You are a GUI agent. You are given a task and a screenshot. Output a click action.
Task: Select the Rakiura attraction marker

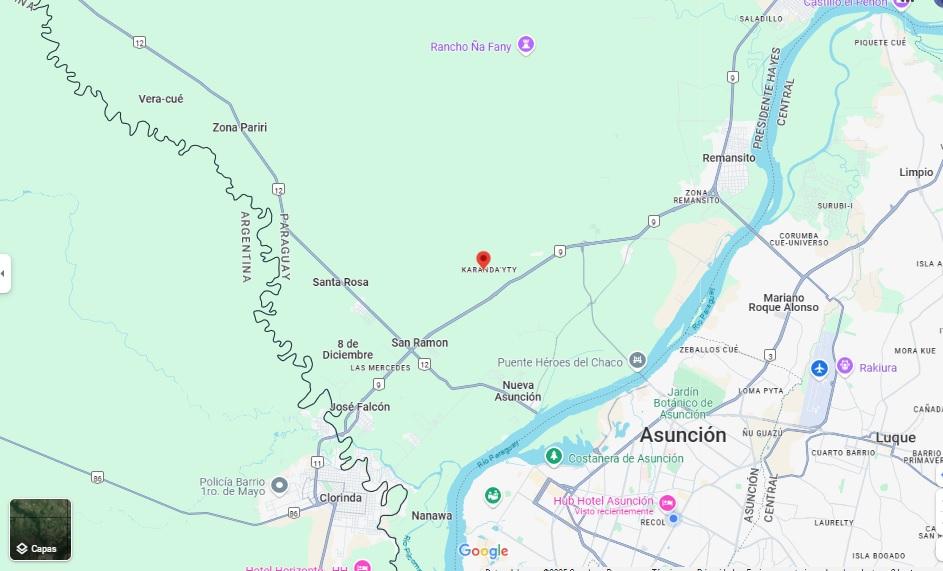(x=845, y=366)
